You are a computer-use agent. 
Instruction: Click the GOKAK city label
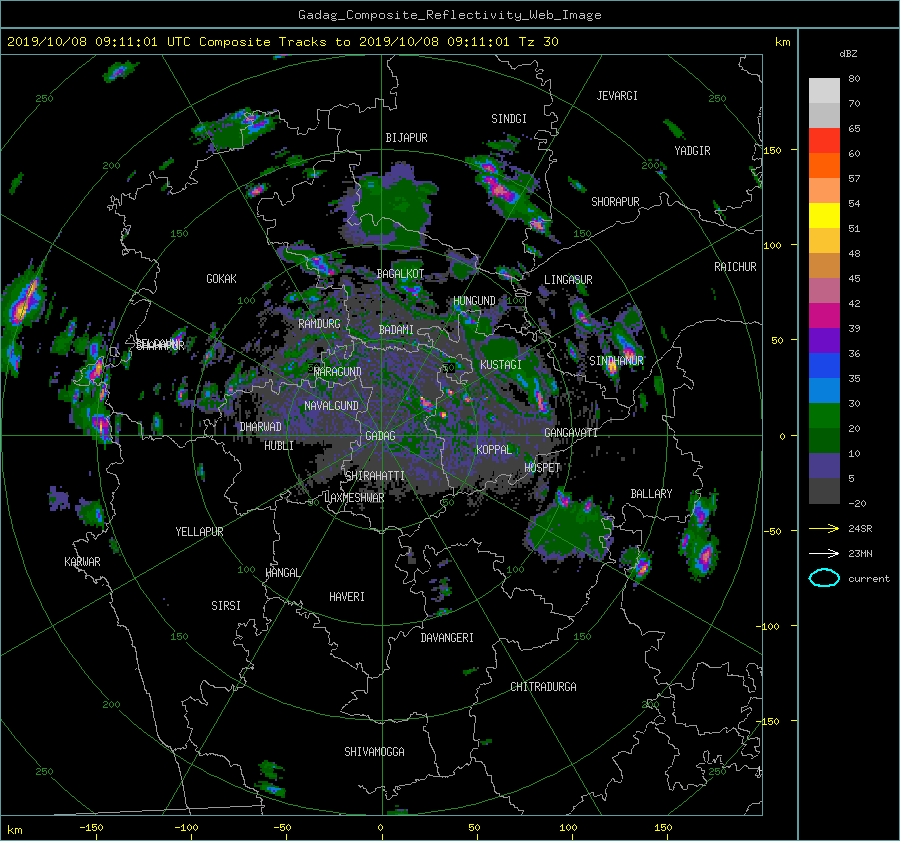pyautogui.click(x=221, y=279)
